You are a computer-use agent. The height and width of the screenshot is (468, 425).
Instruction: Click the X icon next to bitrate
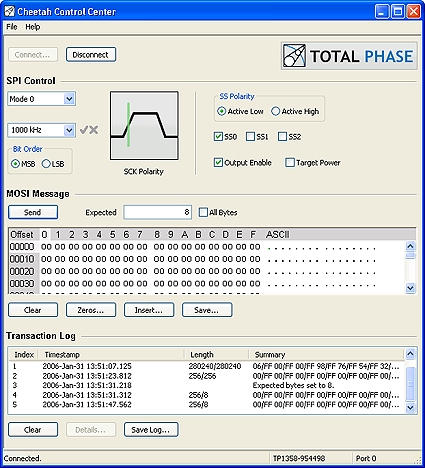point(94,130)
